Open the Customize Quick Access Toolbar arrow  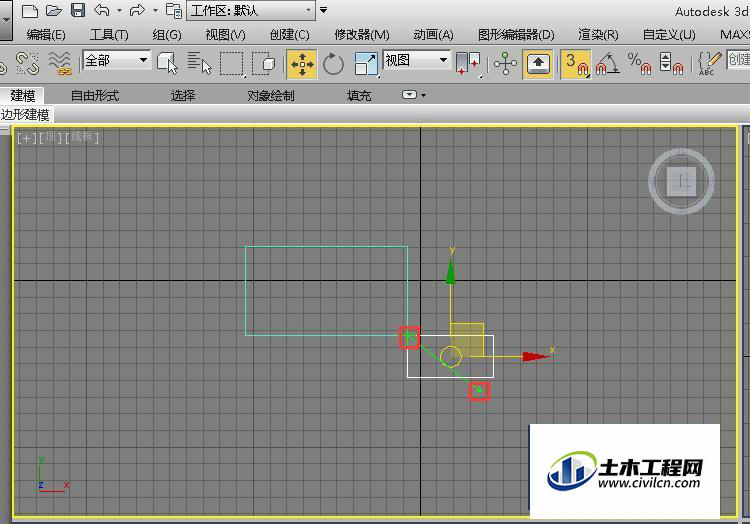tap(324, 10)
